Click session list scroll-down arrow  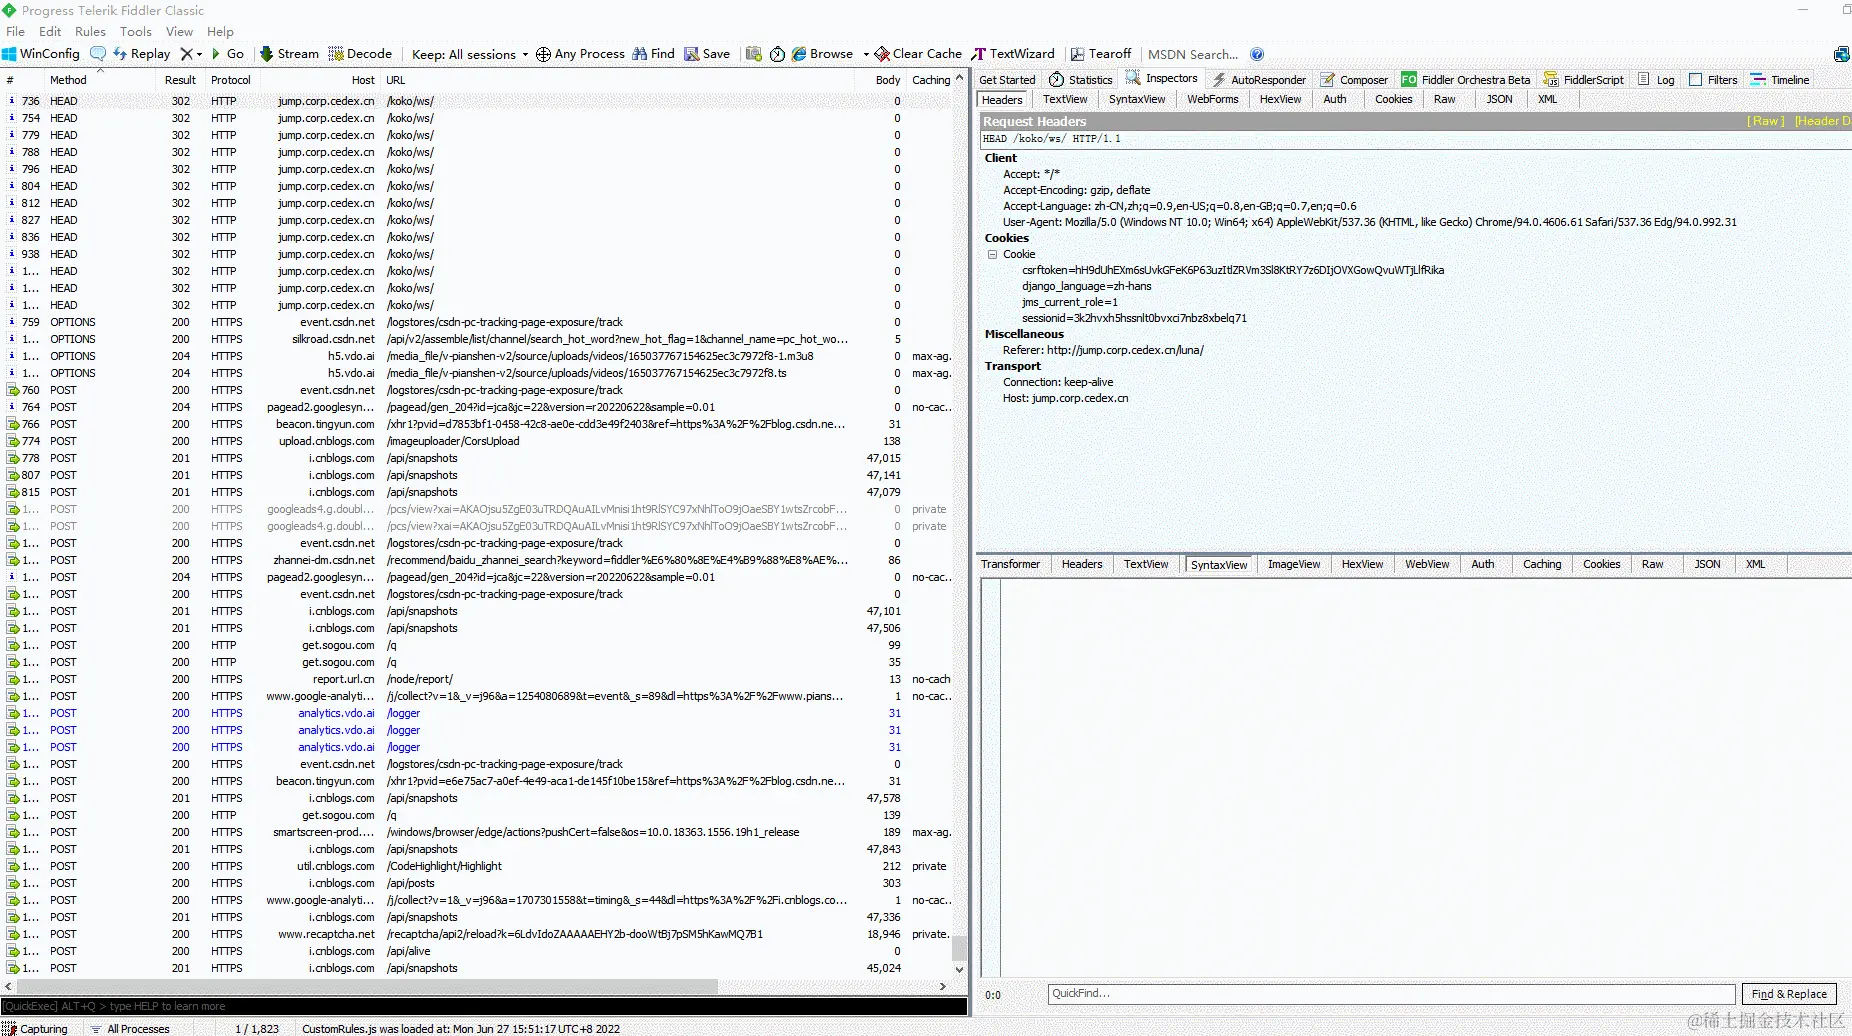coord(959,969)
